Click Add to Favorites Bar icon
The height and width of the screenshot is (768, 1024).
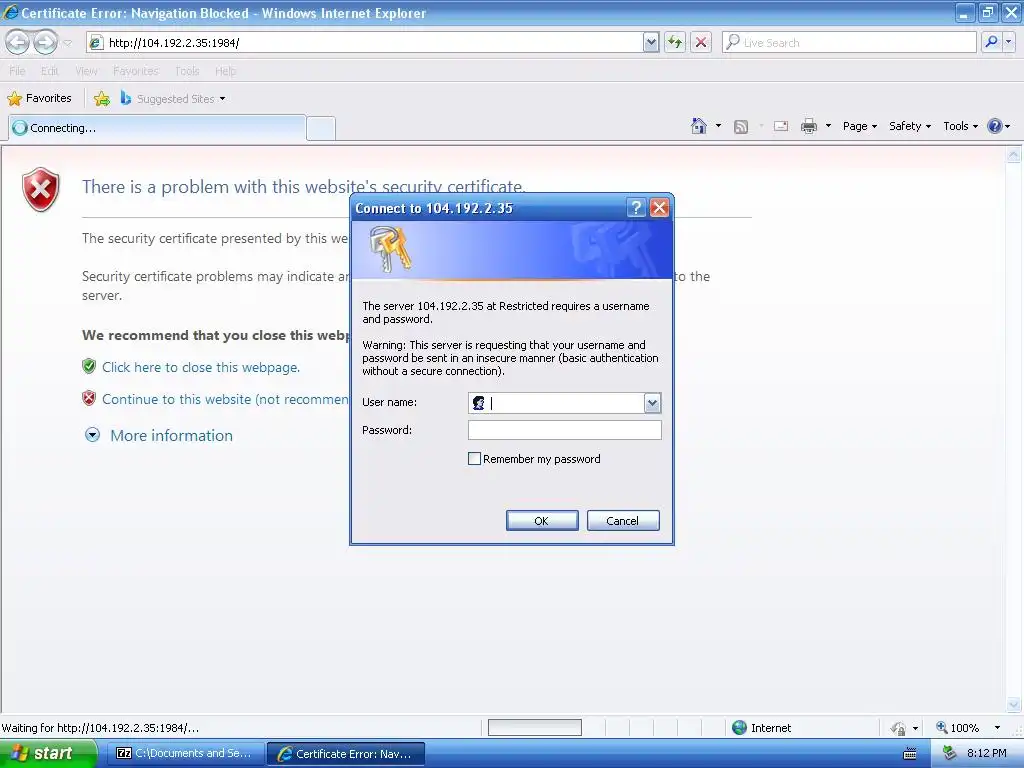102,99
